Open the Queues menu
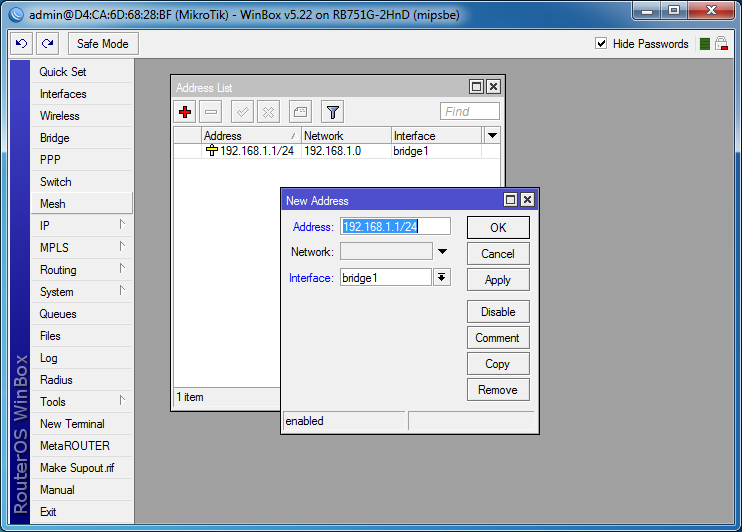Screen dimensions: 742x532 81,314
